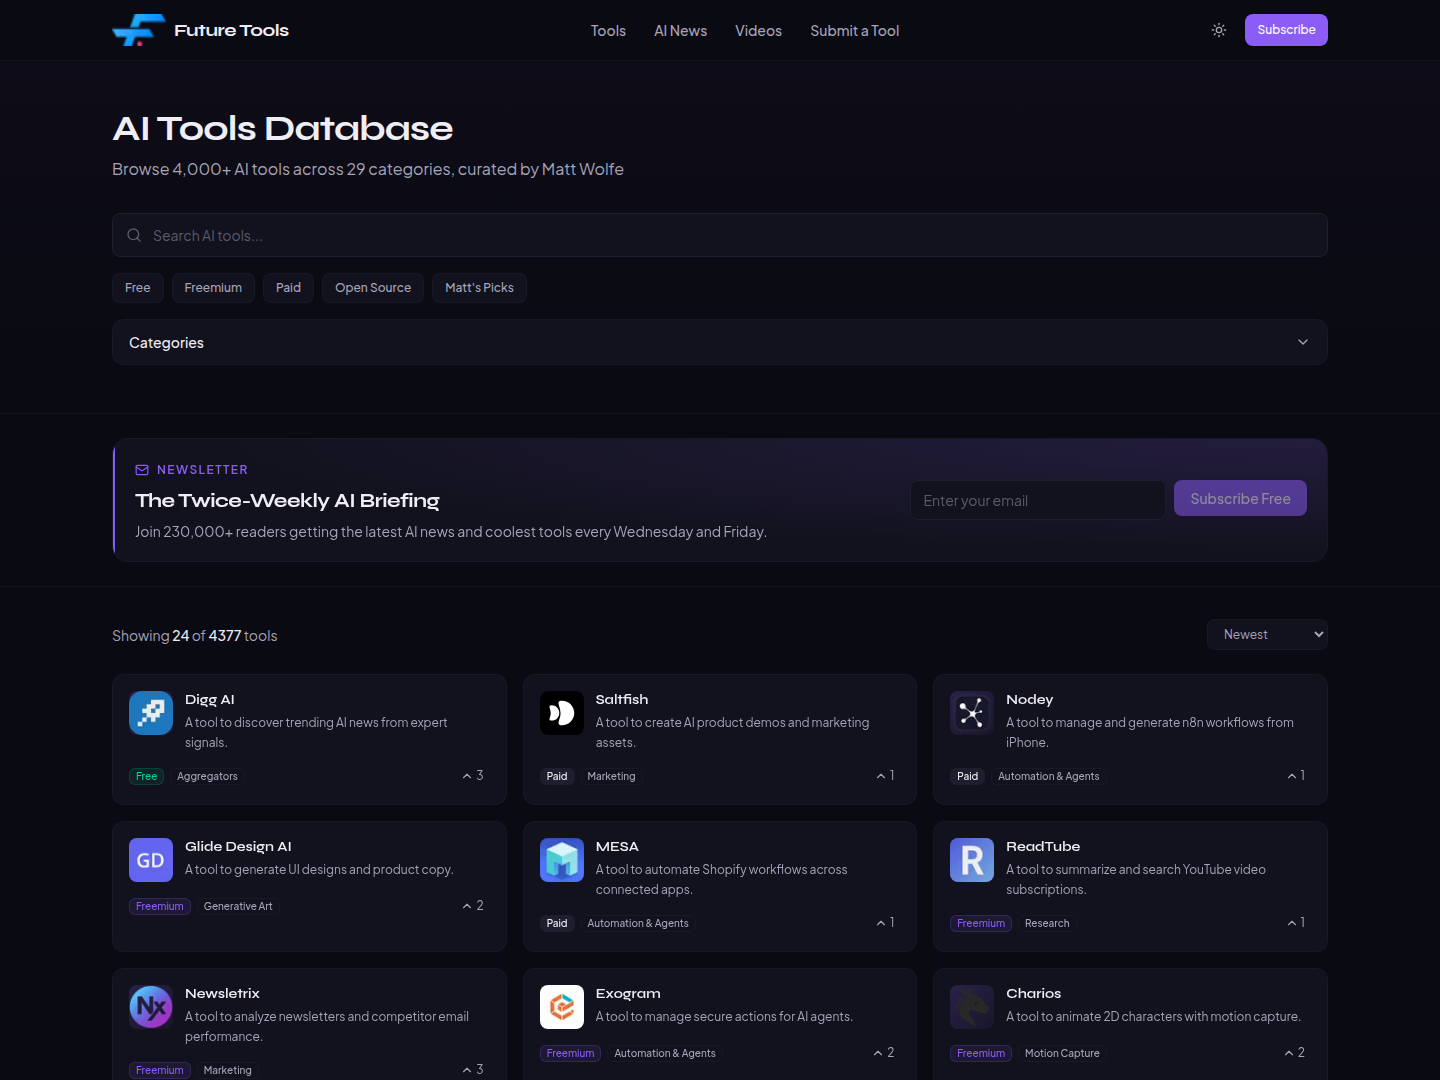Toggle the Open Source filter
Image resolution: width=1440 pixels, height=1080 pixels.
click(373, 288)
